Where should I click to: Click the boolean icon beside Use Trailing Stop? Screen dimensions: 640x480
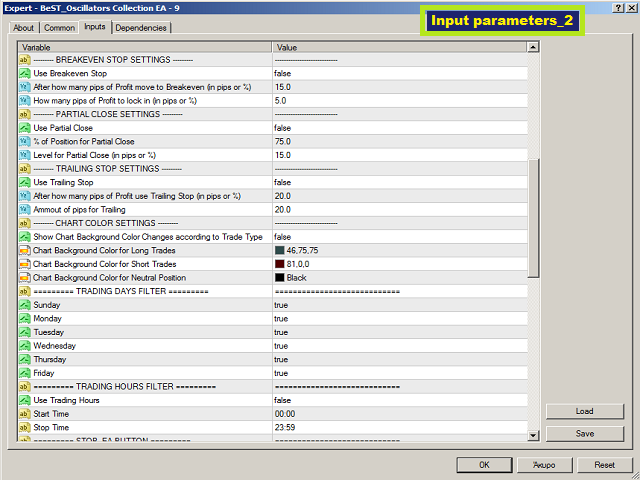(25, 182)
